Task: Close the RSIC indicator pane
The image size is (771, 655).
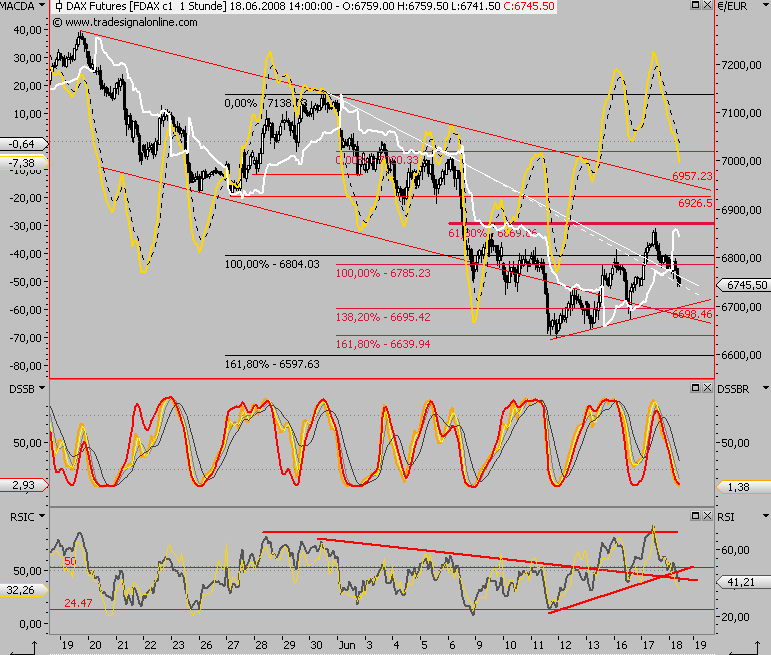Action: [x=707, y=516]
